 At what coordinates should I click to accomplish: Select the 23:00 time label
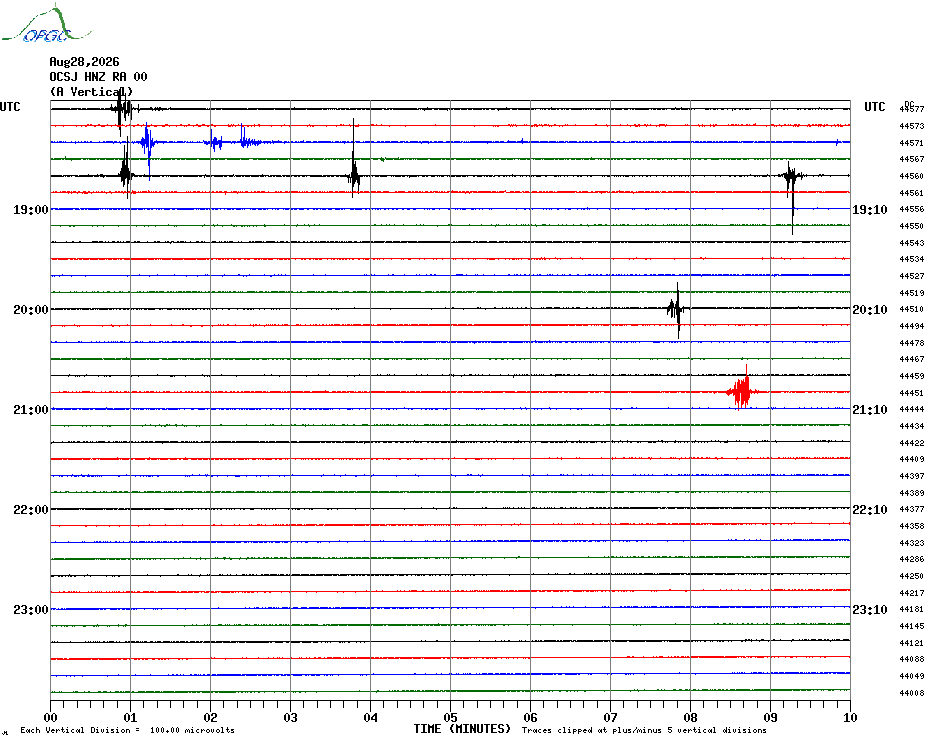31,610
